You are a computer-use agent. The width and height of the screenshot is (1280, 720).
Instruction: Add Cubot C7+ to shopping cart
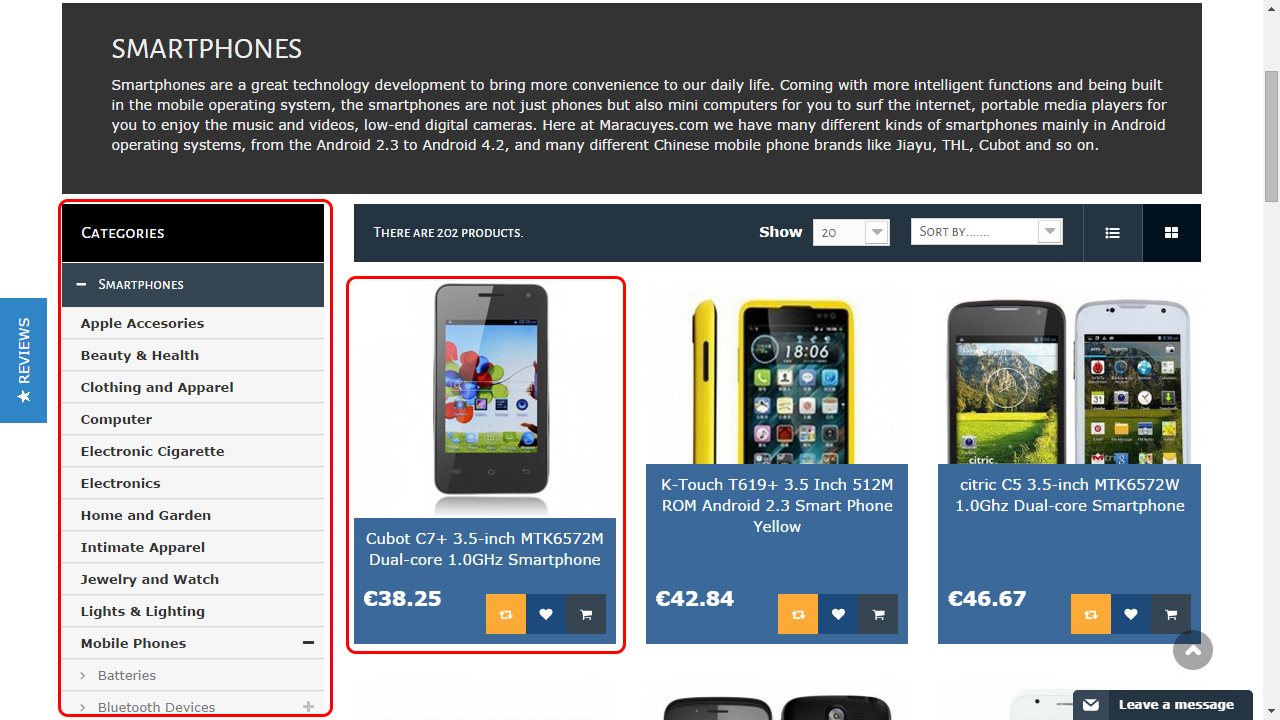tap(586, 614)
